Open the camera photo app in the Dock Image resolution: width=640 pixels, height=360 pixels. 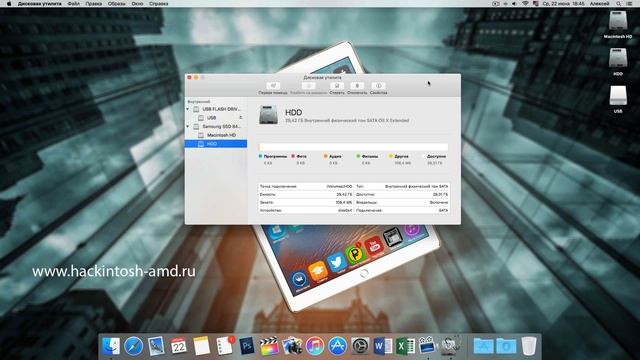pyautogui.click(x=292, y=346)
